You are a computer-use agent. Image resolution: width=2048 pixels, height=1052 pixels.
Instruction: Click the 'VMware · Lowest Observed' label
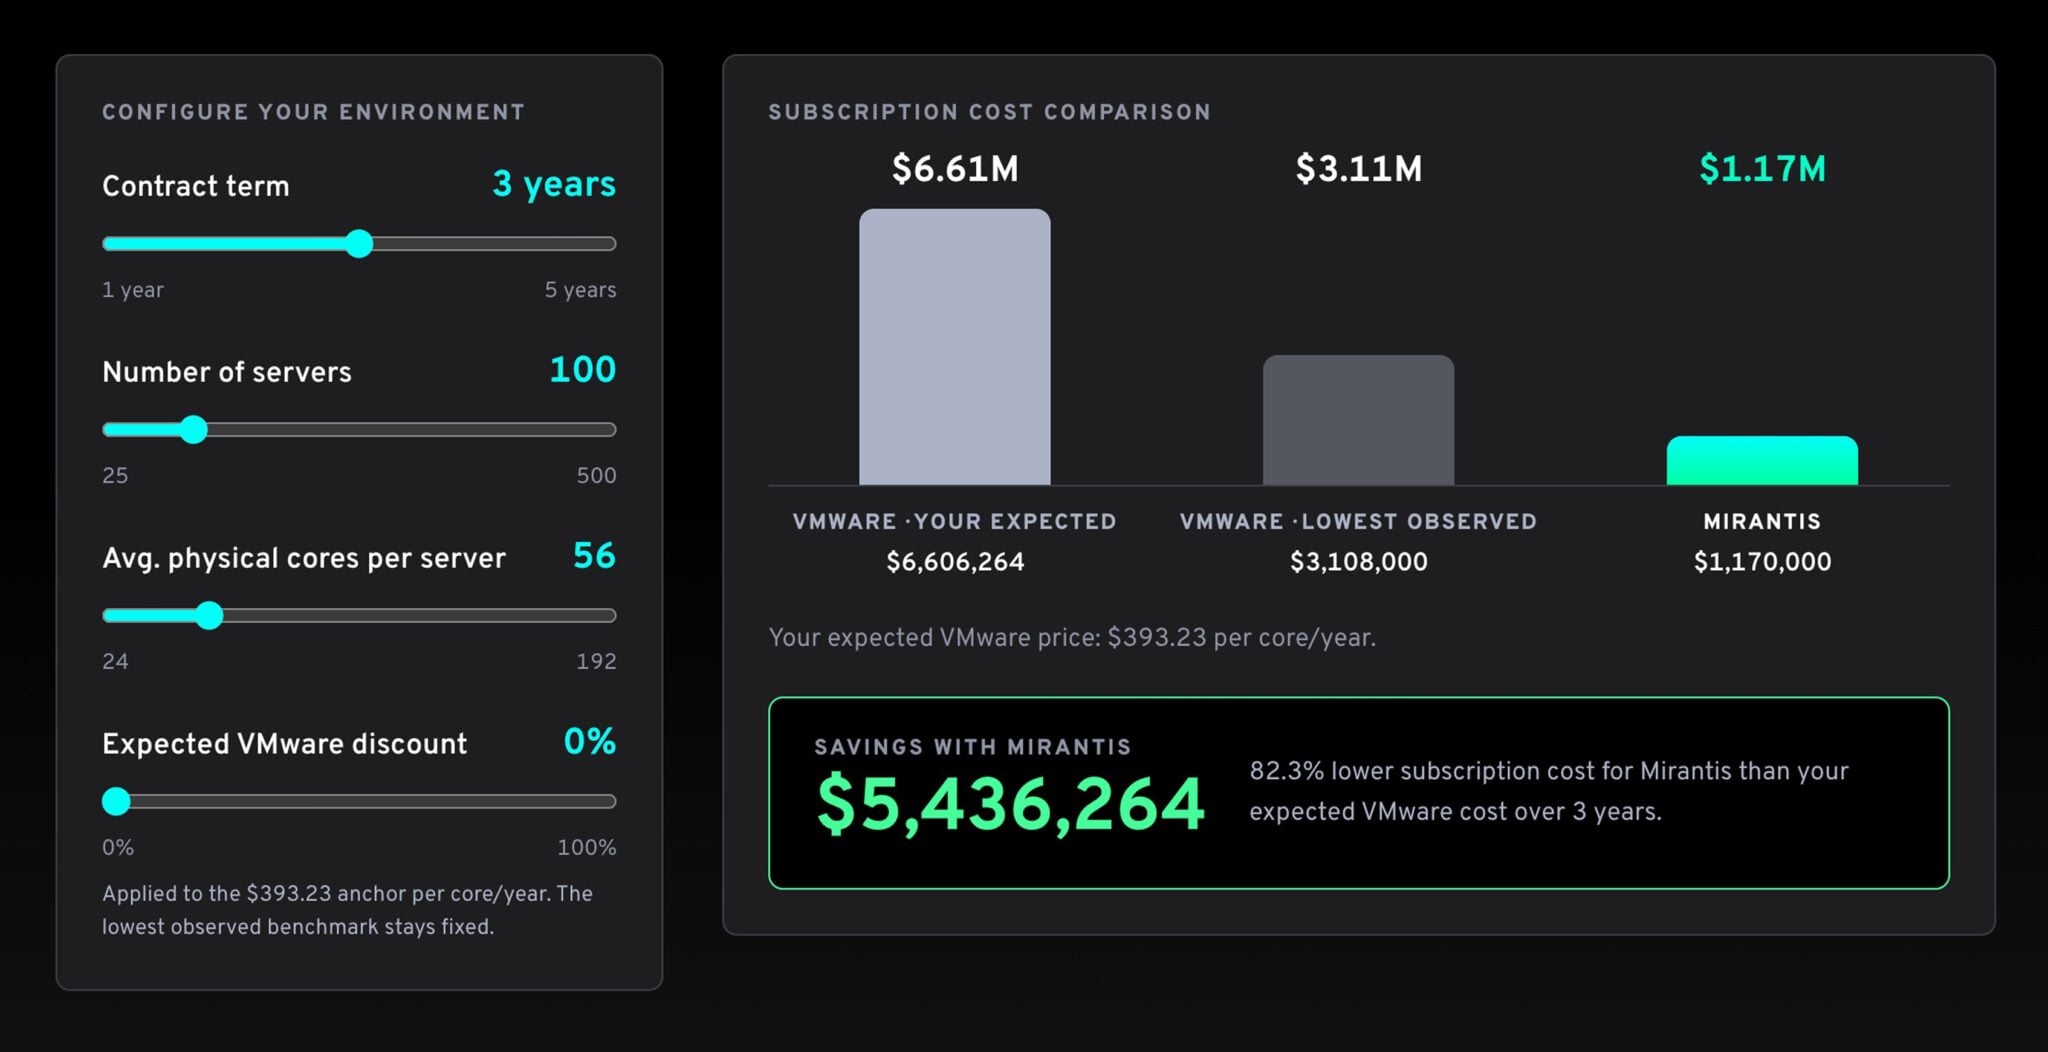[x=1358, y=521]
